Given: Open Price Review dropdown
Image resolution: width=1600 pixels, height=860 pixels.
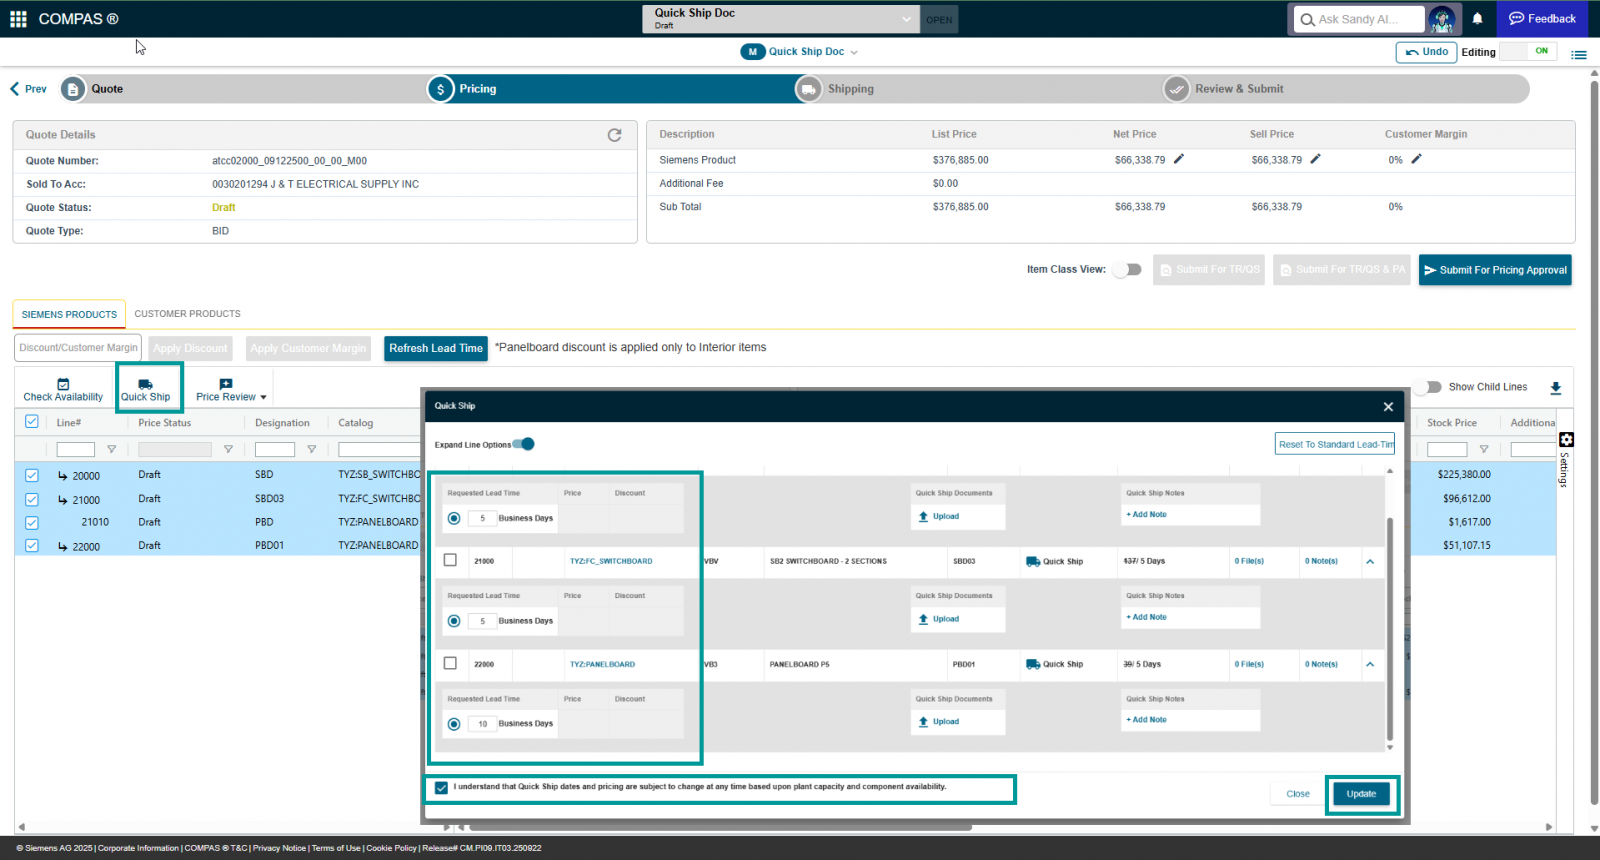Looking at the screenshot, I should click(231, 390).
